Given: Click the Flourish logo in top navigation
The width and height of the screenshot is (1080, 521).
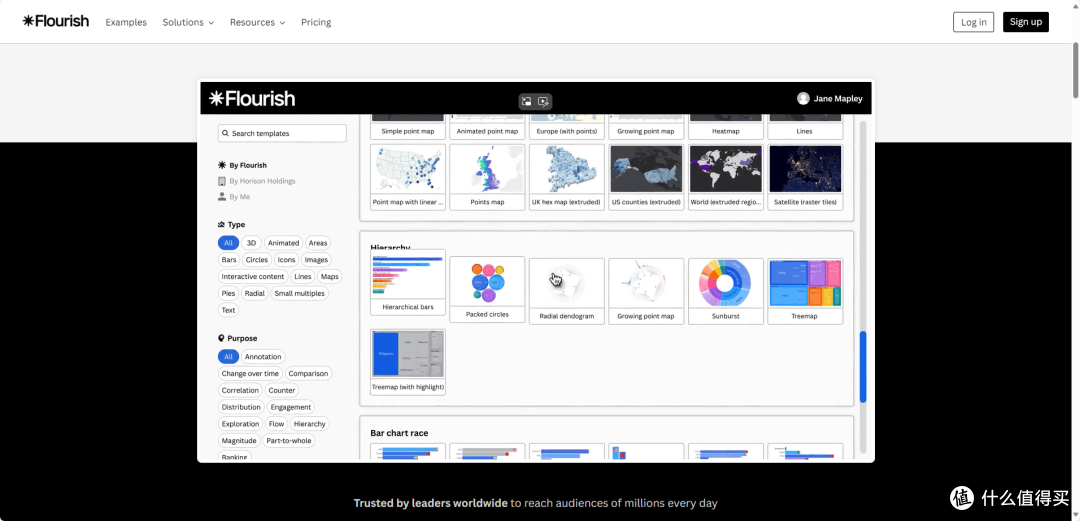Looking at the screenshot, I should point(56,21).
